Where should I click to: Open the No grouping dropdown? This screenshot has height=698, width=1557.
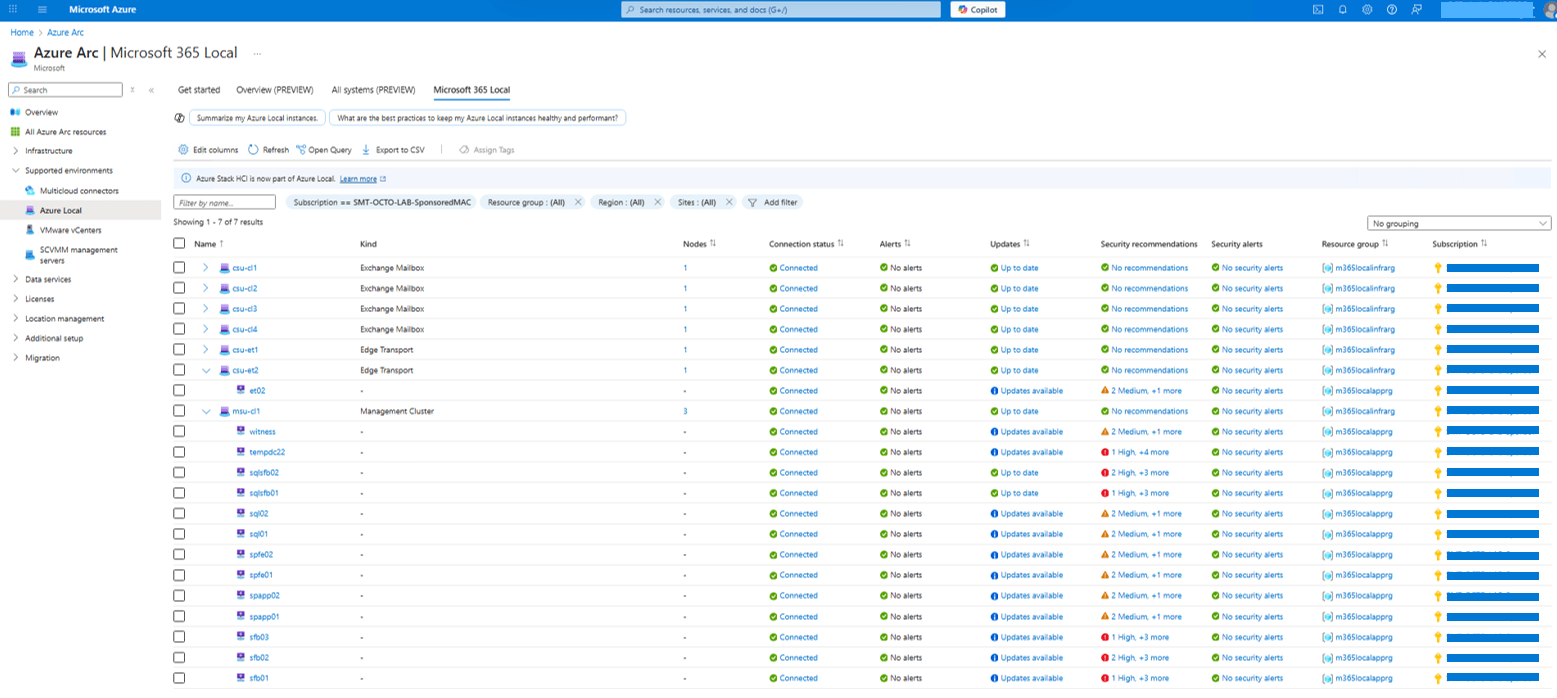pos(1459,223)
